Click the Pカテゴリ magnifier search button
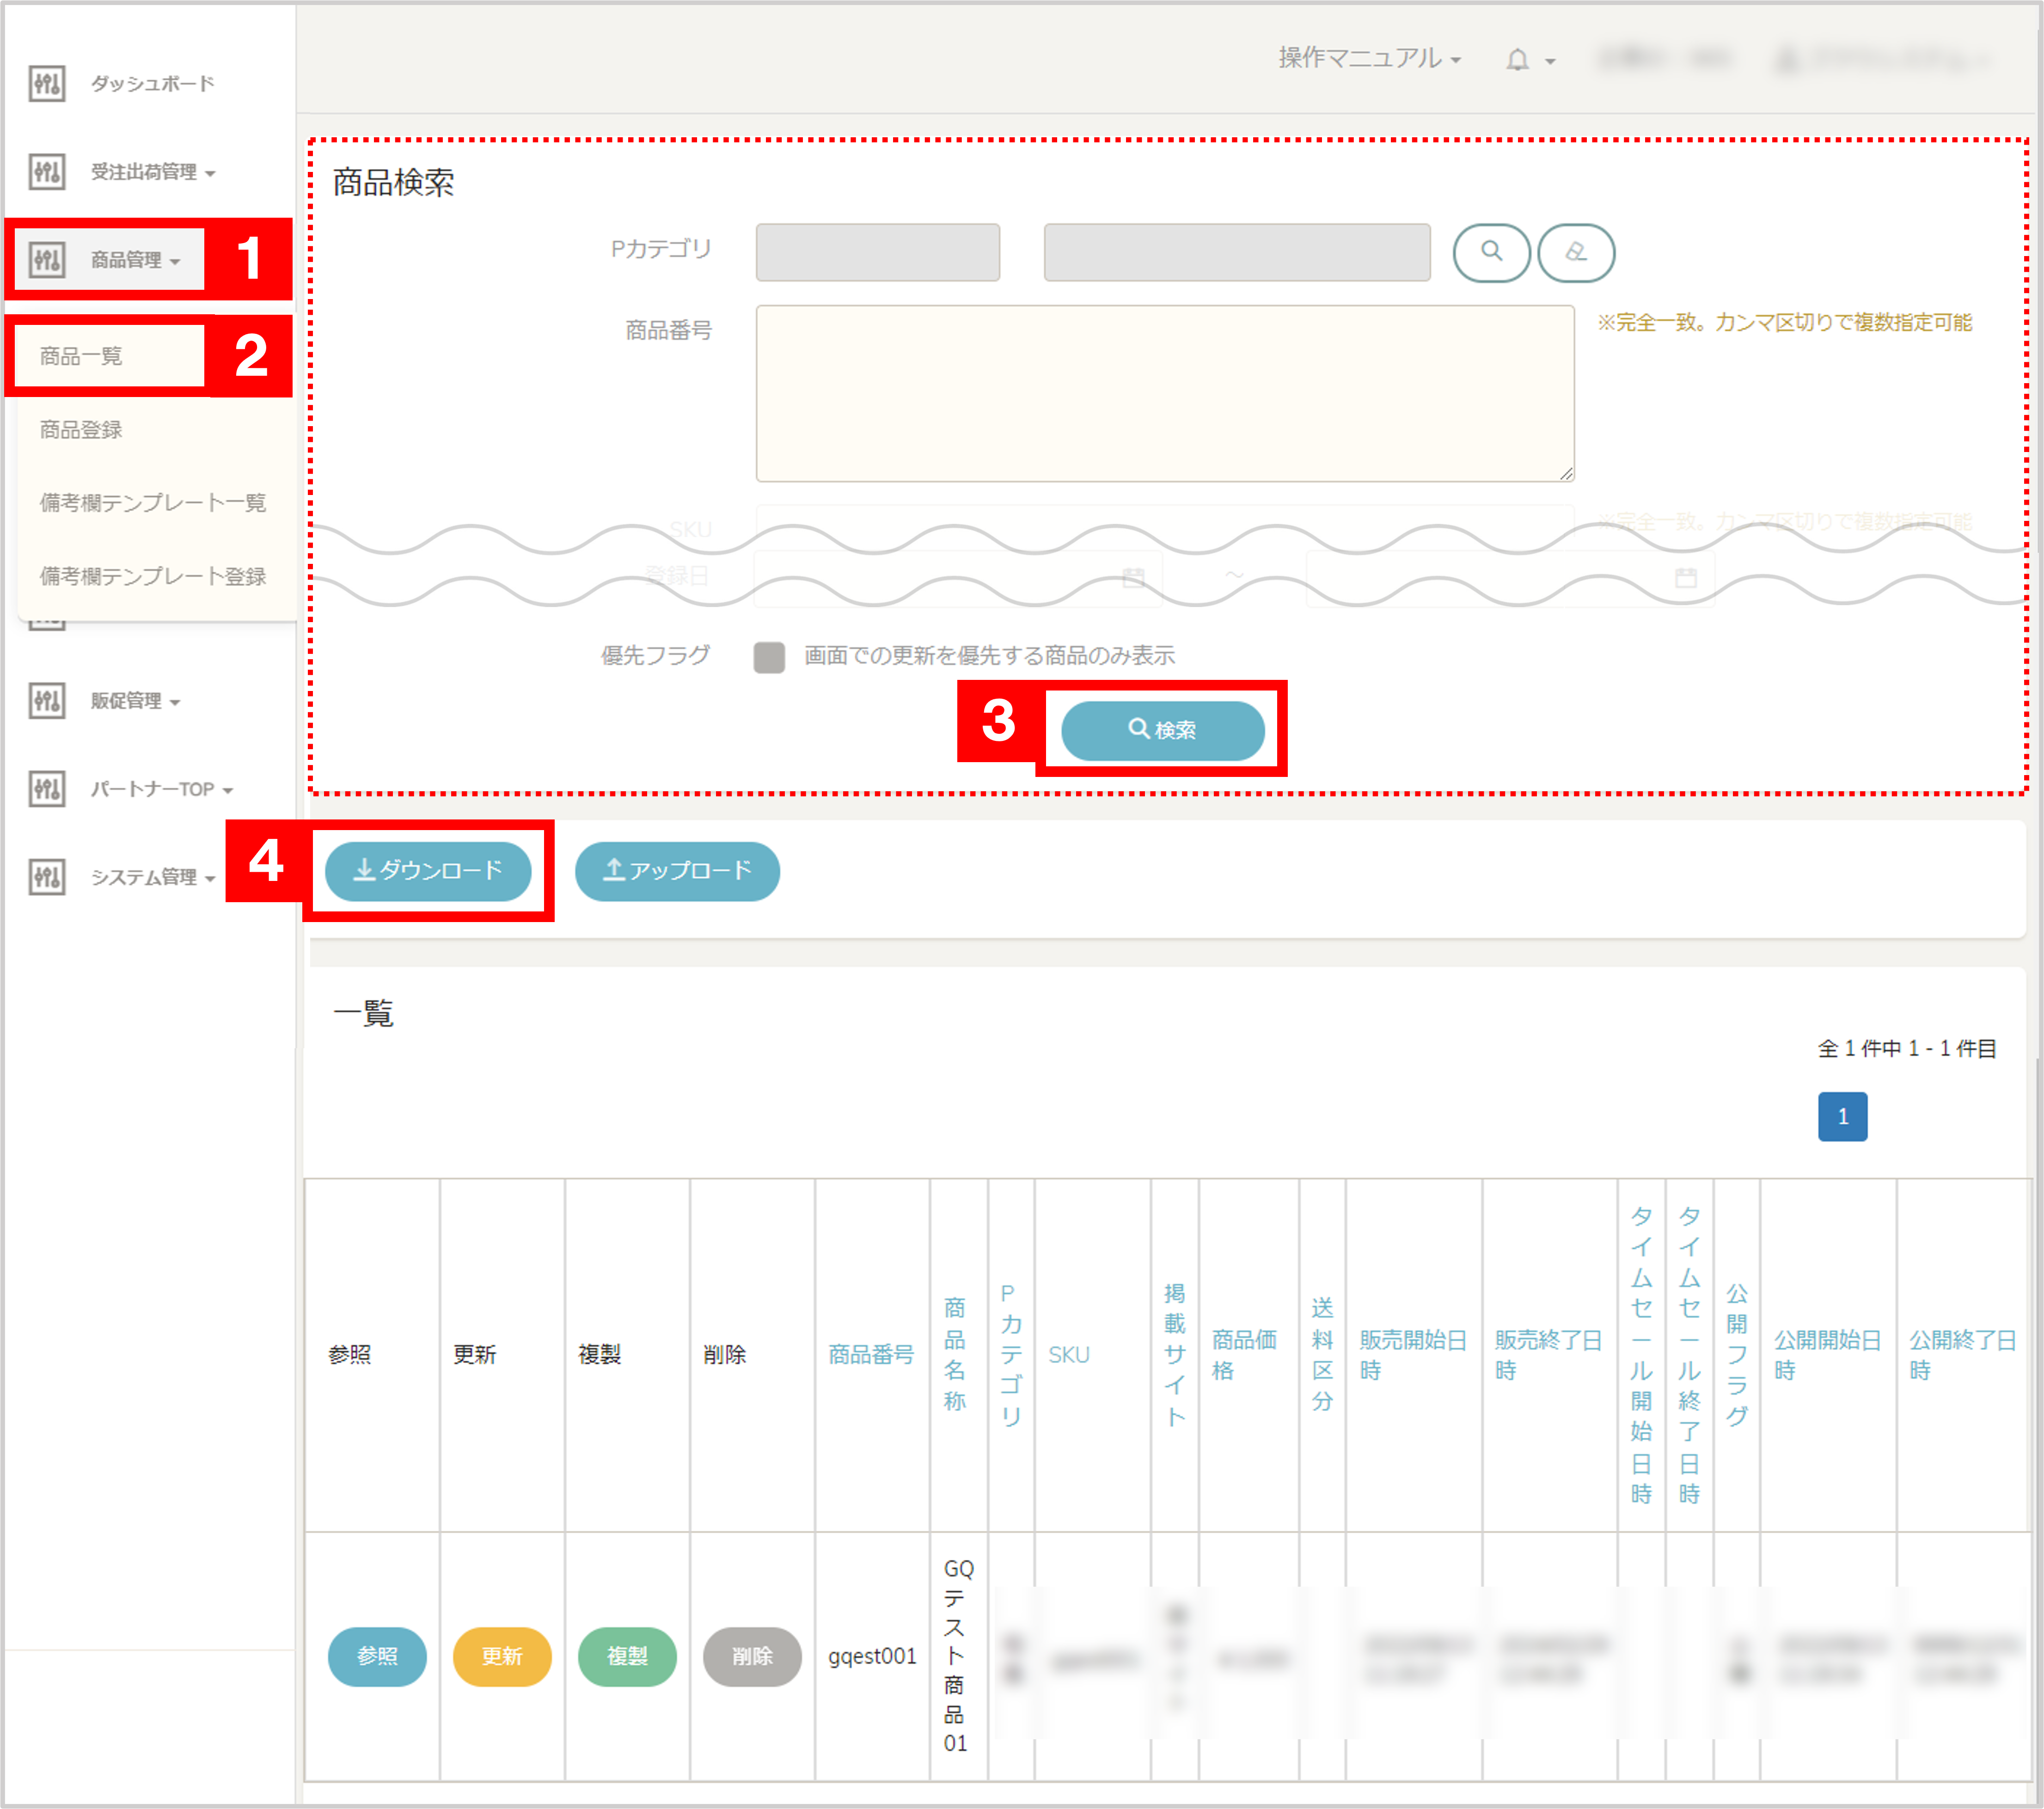The width and height of the screenshot is (2044, 1809). click(x=1491, y=252)
